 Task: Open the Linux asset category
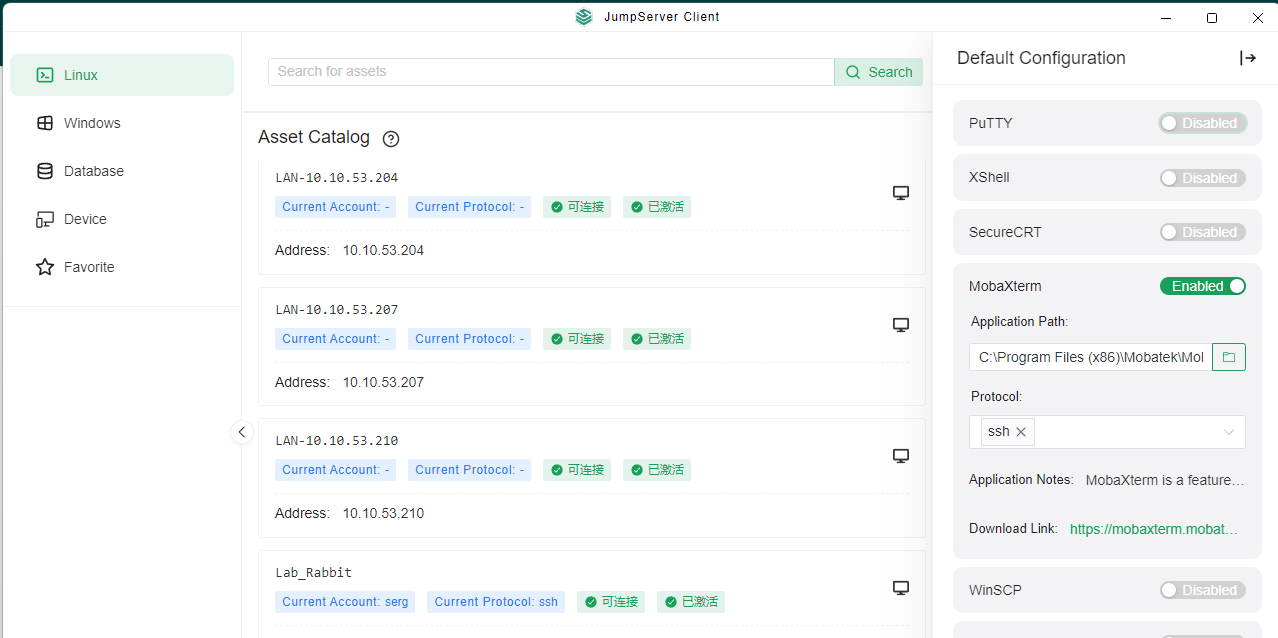pyautogui.click(x=122, y=75)
